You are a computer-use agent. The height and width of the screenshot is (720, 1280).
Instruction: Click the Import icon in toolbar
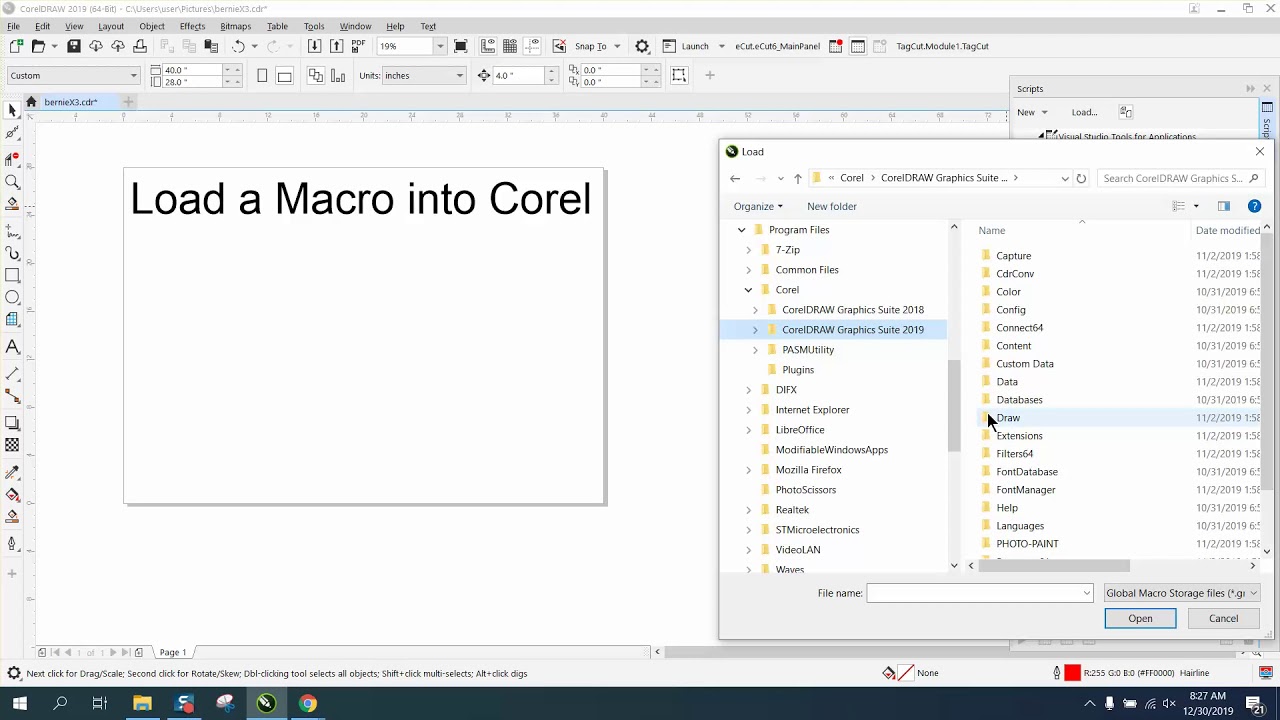coord(314,46)
